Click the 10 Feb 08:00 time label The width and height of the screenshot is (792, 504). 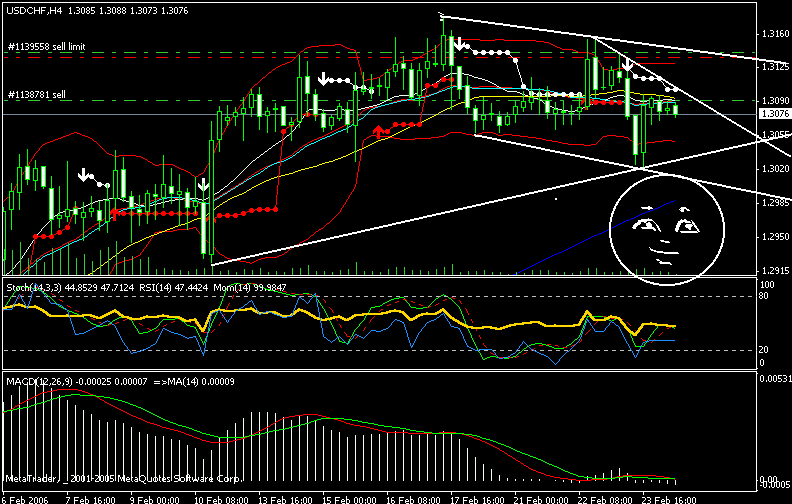[221, 500]
